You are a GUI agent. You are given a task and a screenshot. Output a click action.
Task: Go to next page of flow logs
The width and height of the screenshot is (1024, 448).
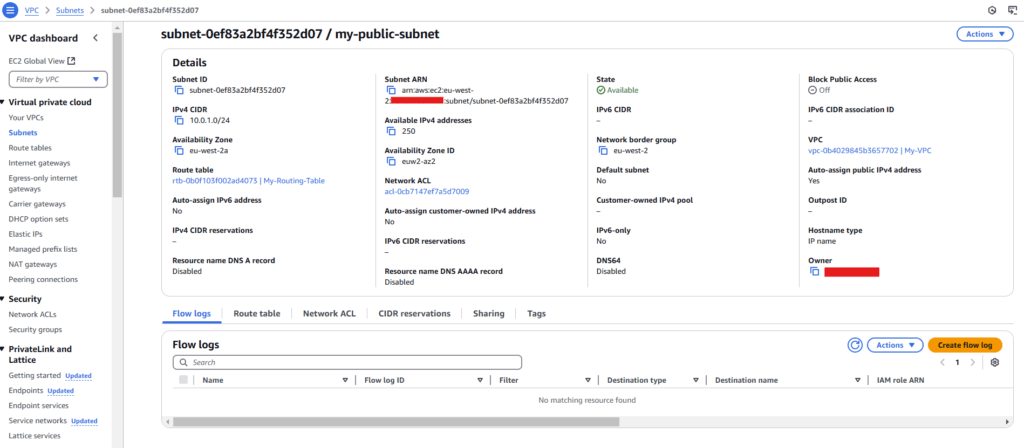click(x=972, y=362)
